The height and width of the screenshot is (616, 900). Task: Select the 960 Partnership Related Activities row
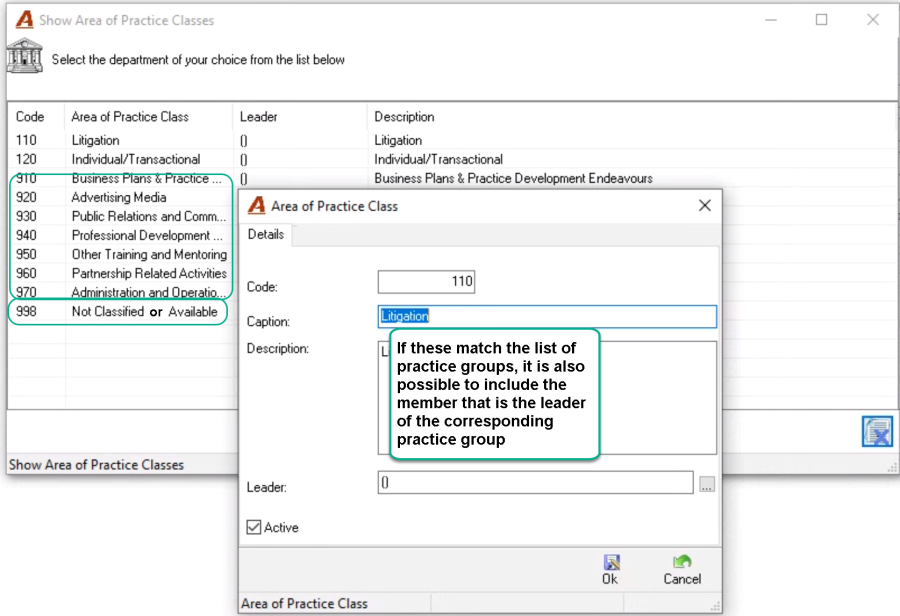coord(122,273)
